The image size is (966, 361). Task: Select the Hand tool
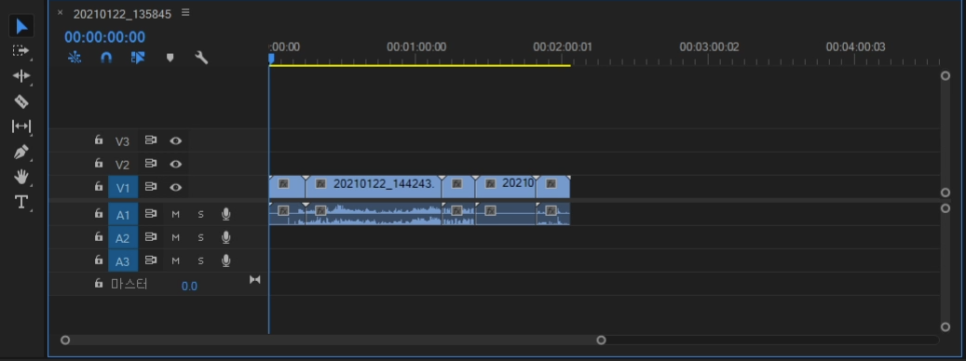tap(21, 177)
